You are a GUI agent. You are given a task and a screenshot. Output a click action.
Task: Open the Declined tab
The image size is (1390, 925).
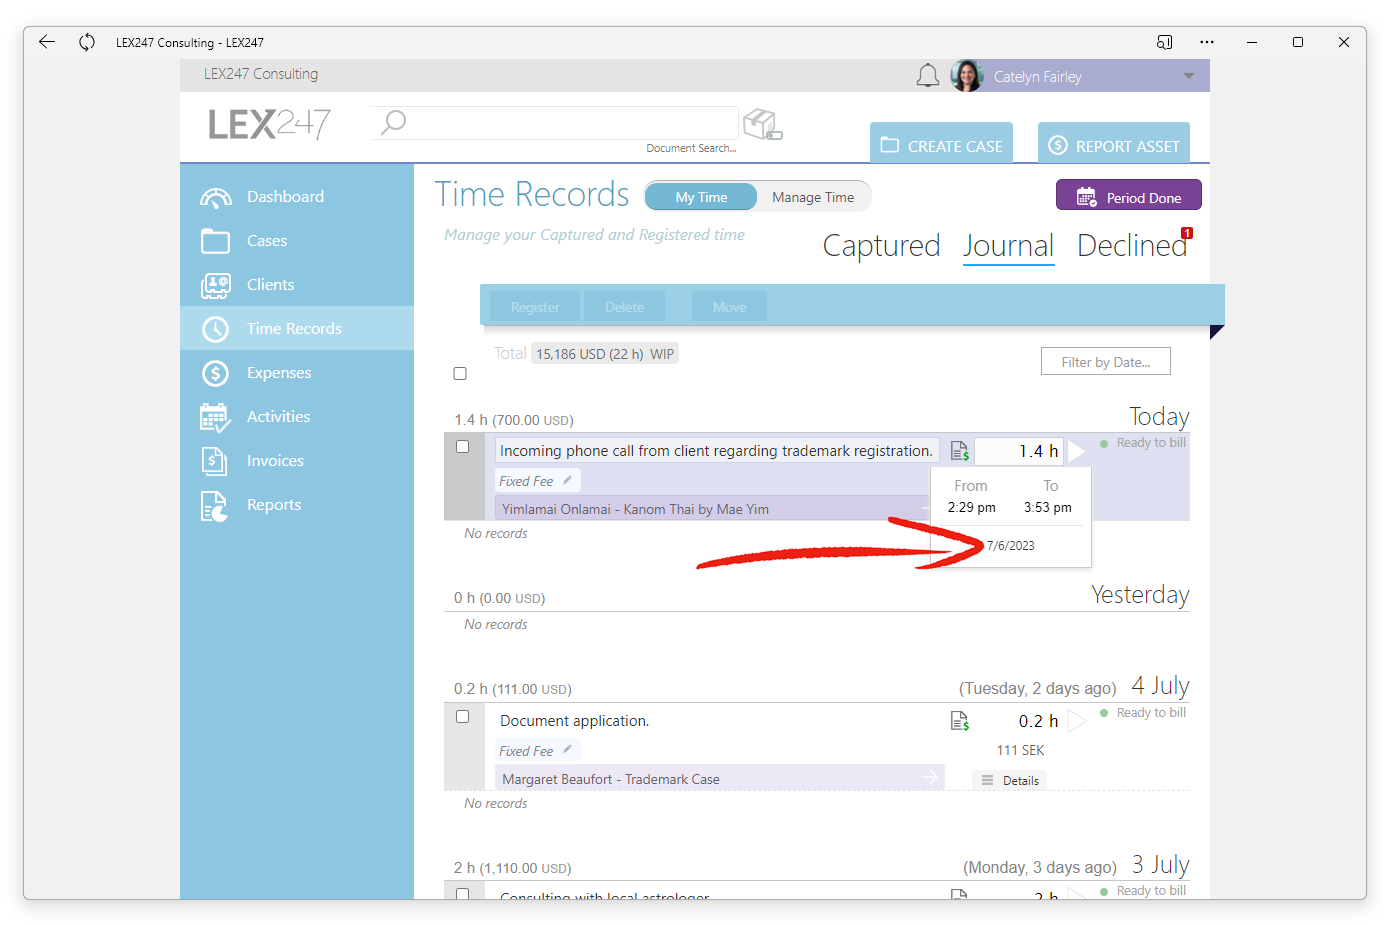[1132, 246]
